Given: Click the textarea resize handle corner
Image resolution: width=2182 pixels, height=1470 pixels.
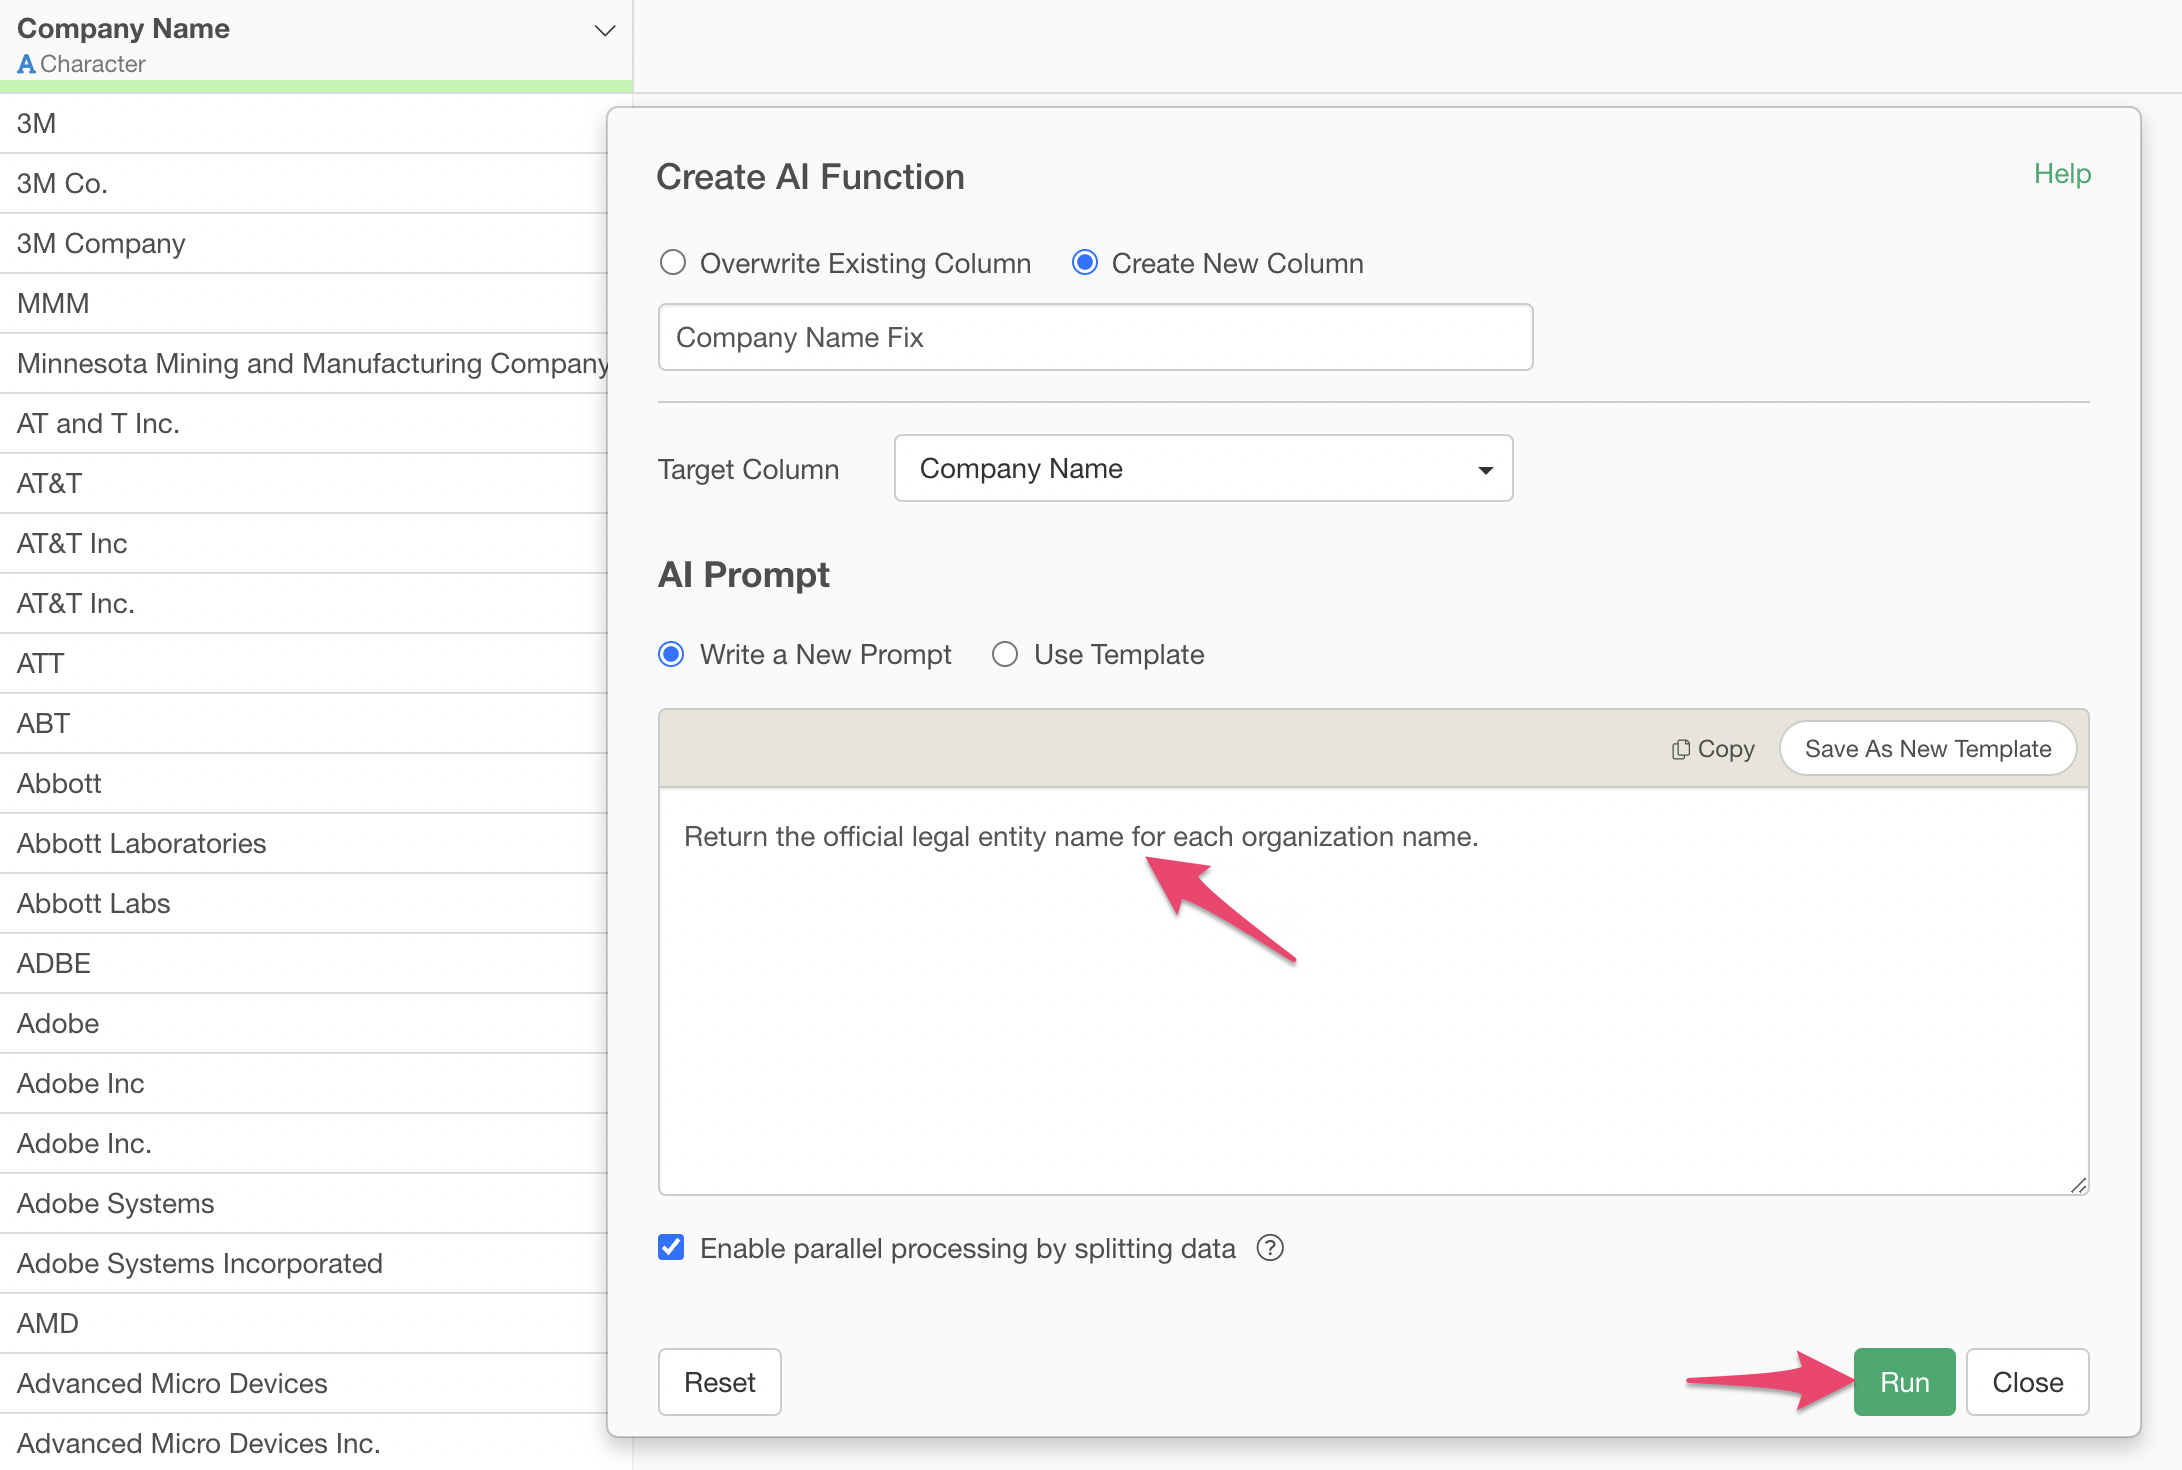Looking at the screenshot, I should [x=2078, y=1185].
